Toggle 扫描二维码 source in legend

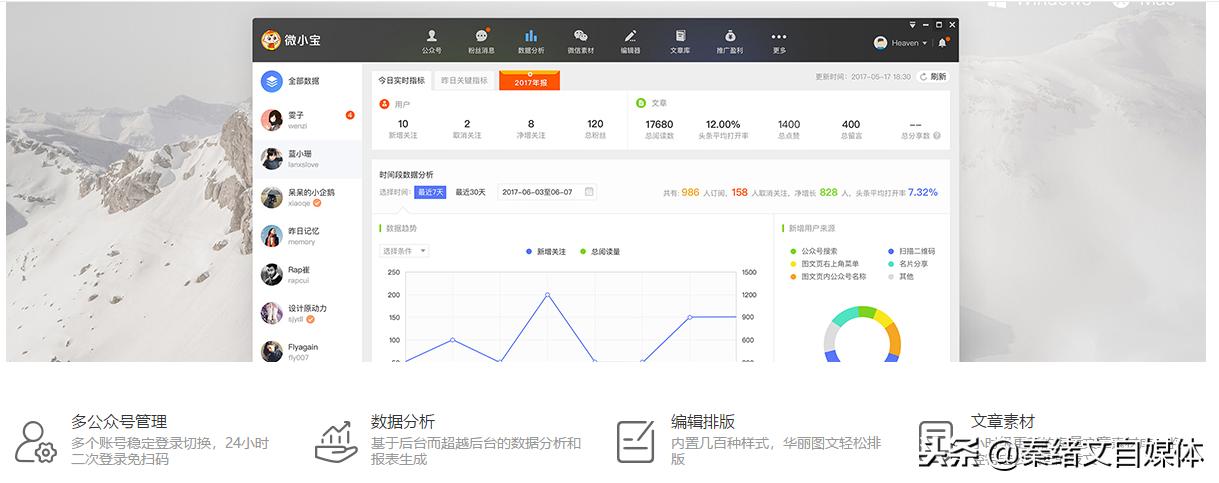click(x=911, y=251)
